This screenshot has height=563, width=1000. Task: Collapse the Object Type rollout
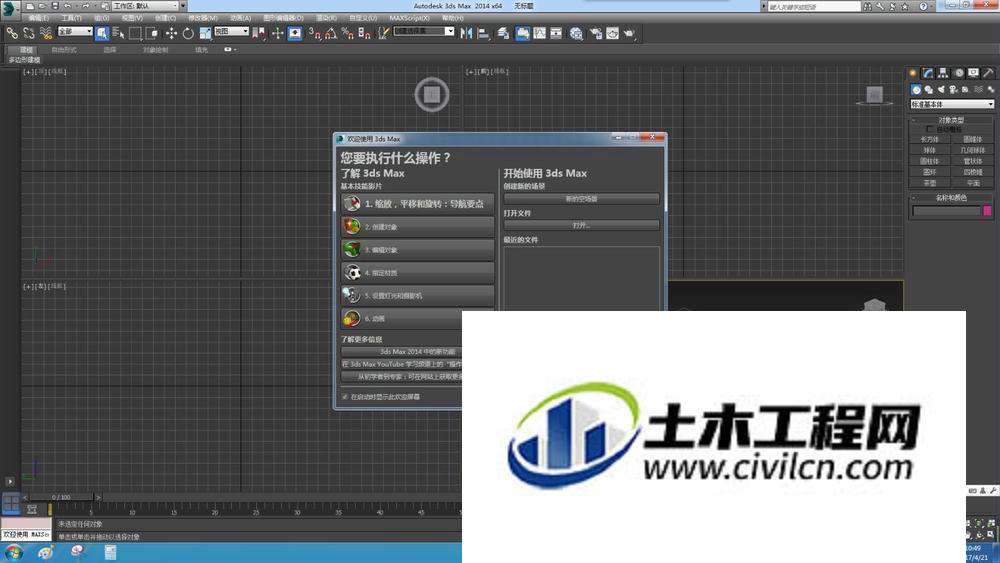(x=950, y=120)
